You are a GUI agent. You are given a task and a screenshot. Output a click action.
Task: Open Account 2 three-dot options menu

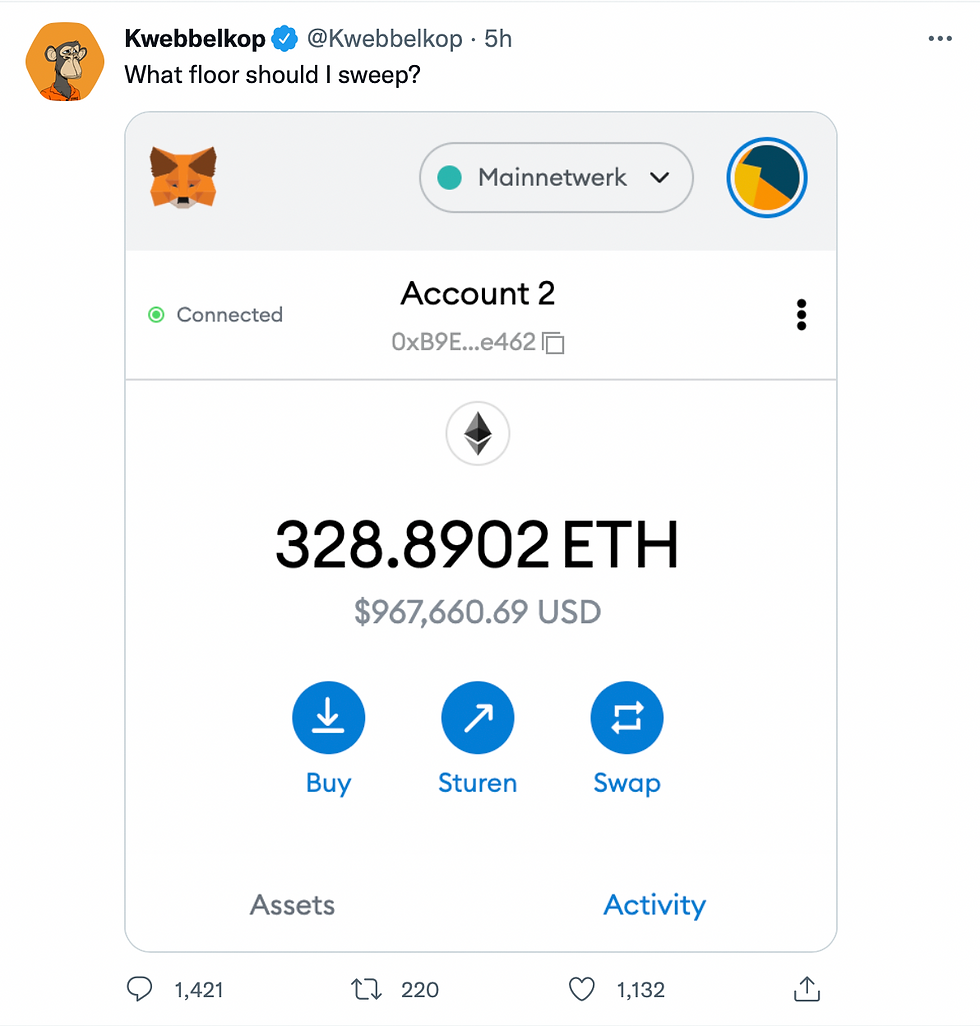coord(801,315)
